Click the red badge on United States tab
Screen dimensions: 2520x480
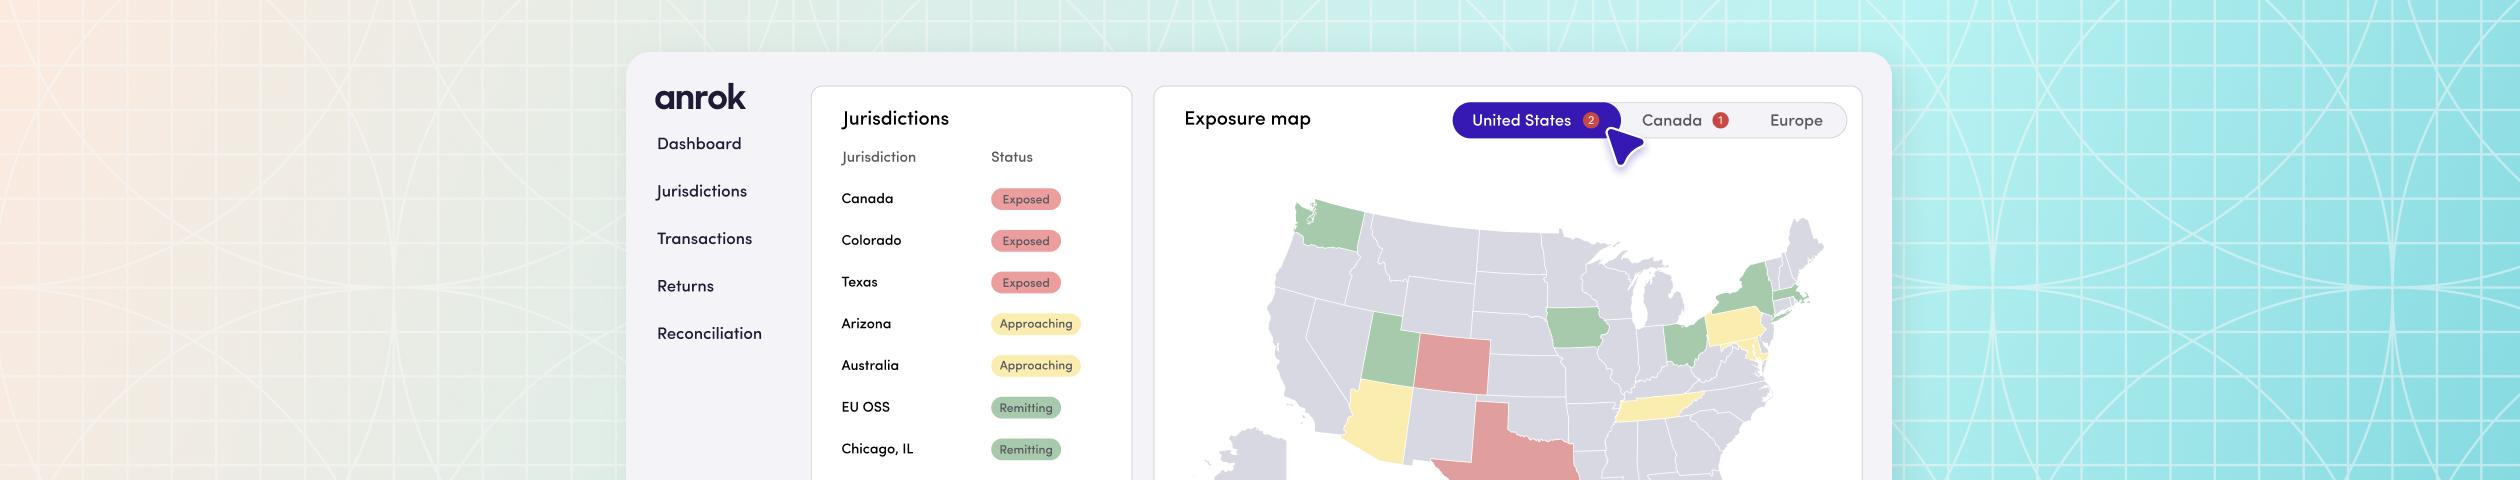(x=1590, y=120)
